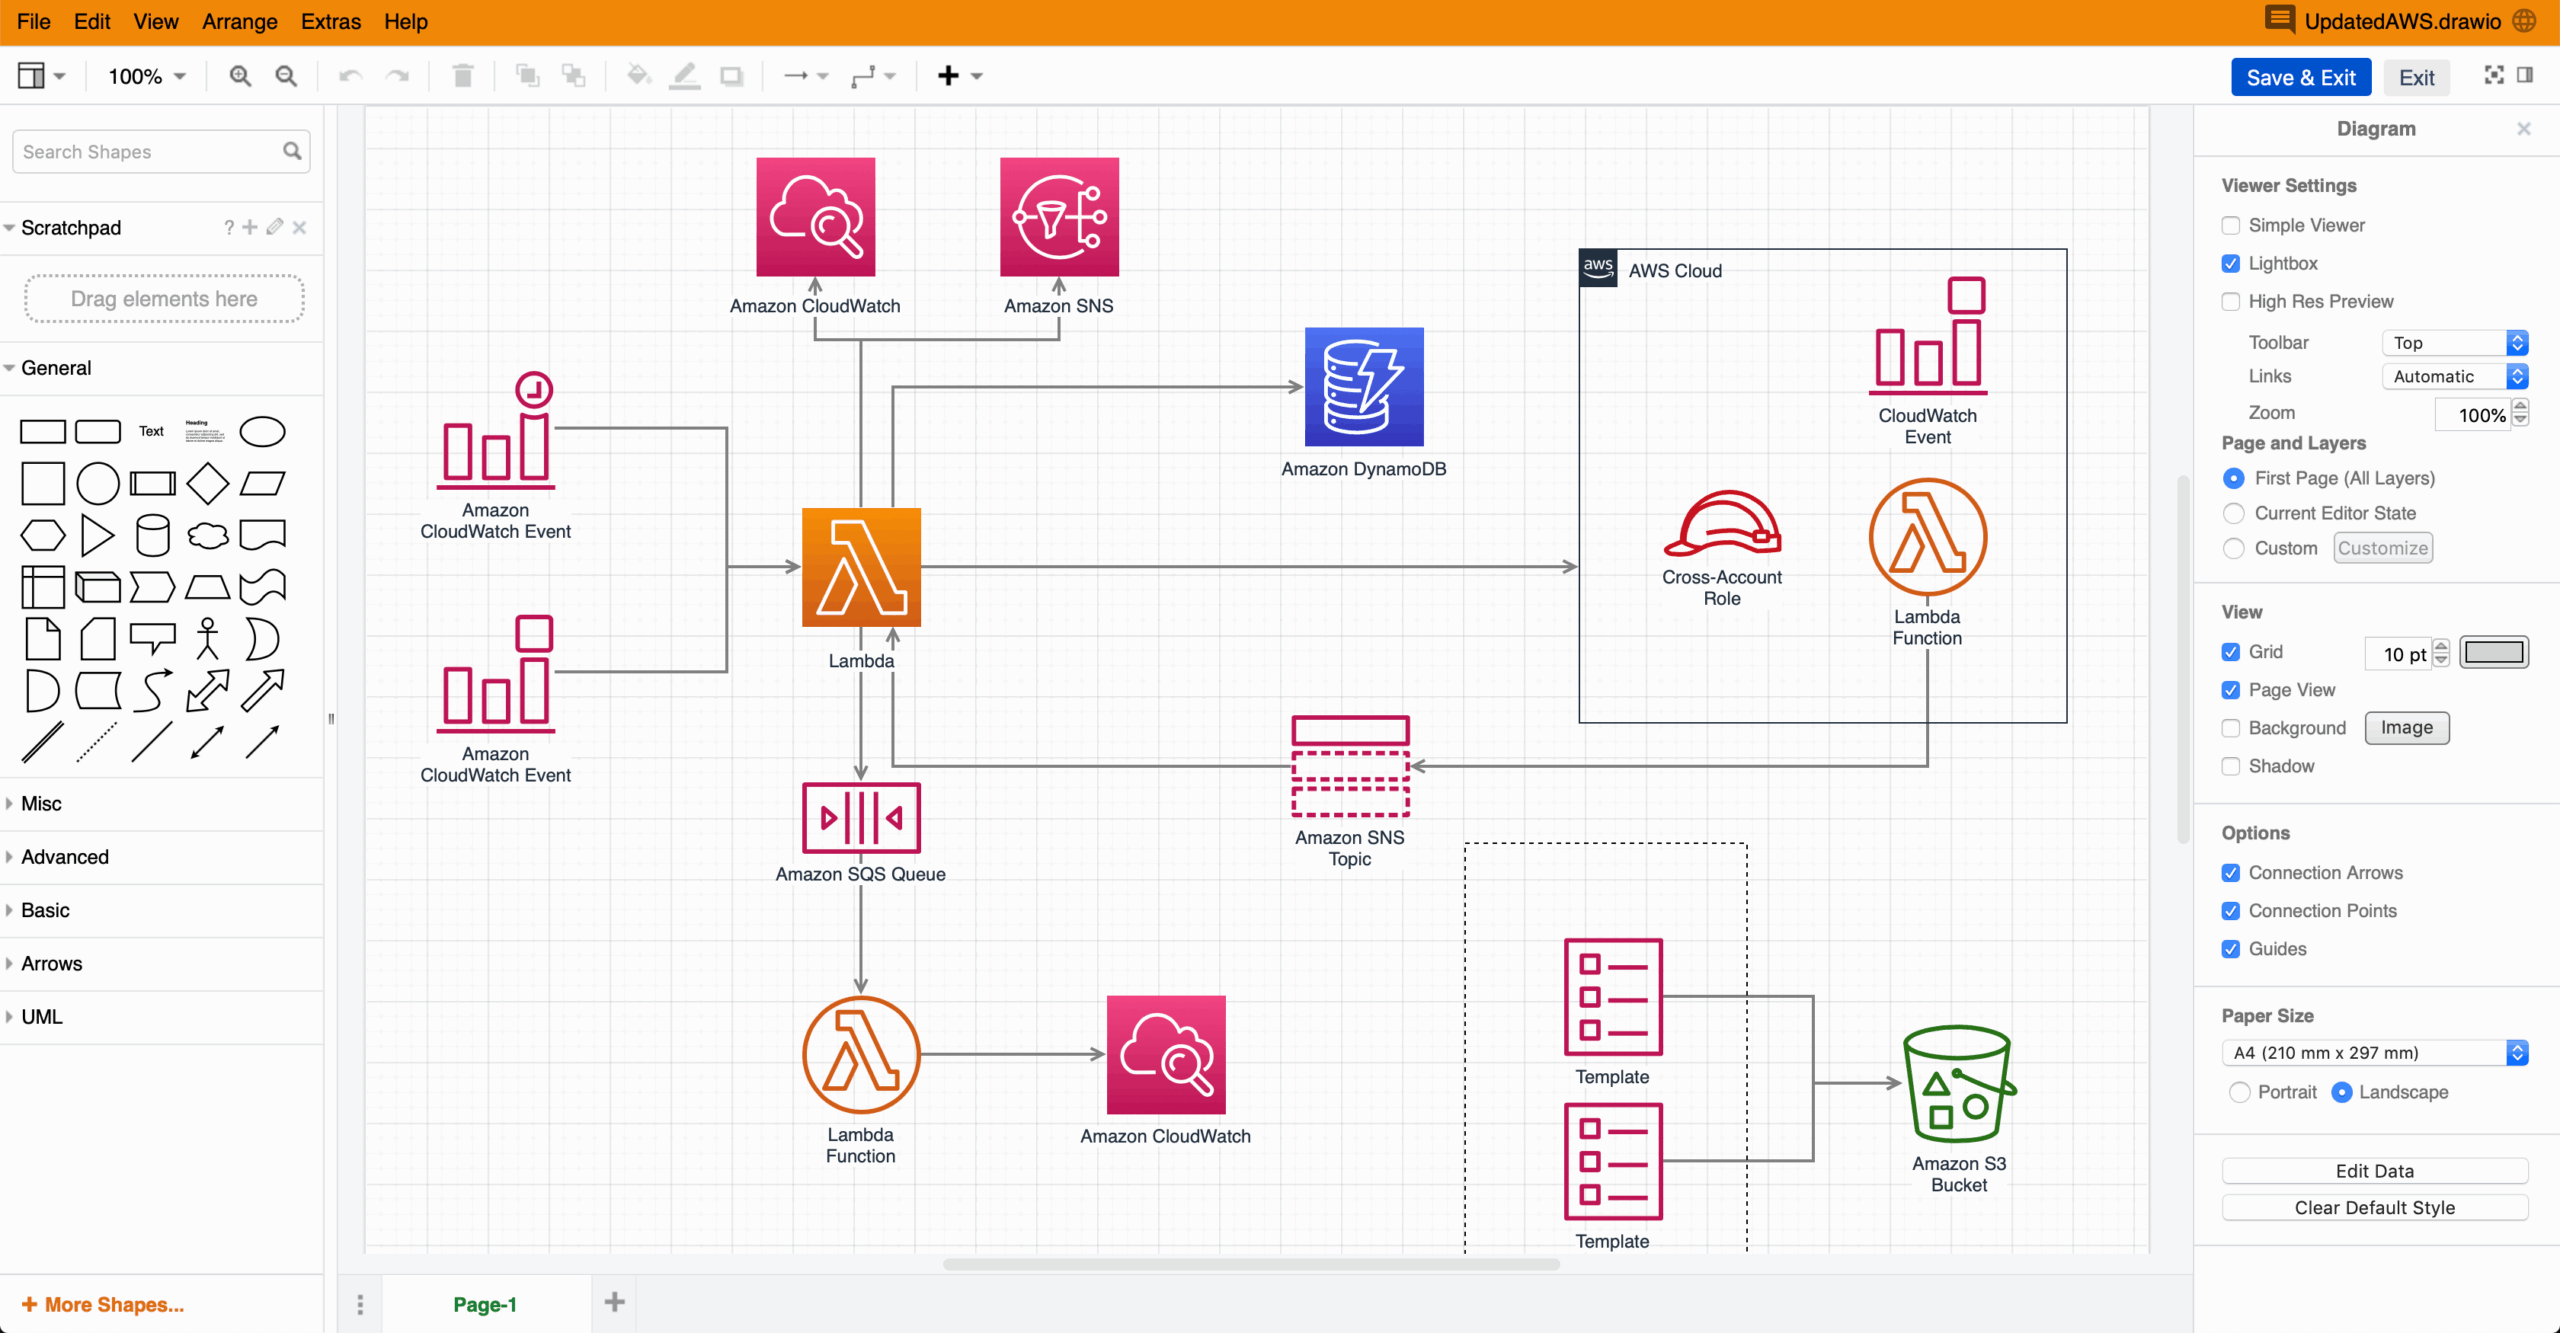
Task: Open the Edit menu
Action: [92, 21]
